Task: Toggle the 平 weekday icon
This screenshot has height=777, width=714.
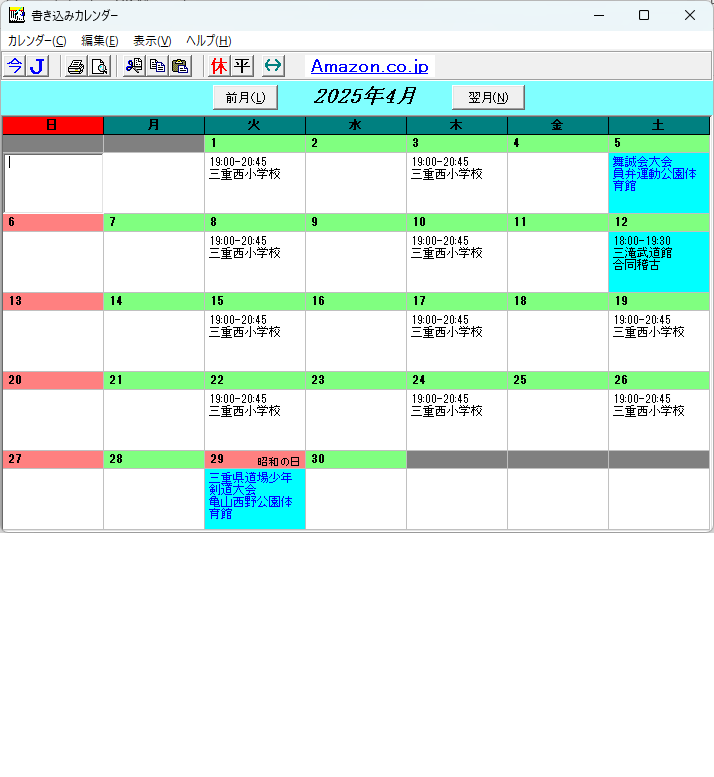Action: point(242,66)
